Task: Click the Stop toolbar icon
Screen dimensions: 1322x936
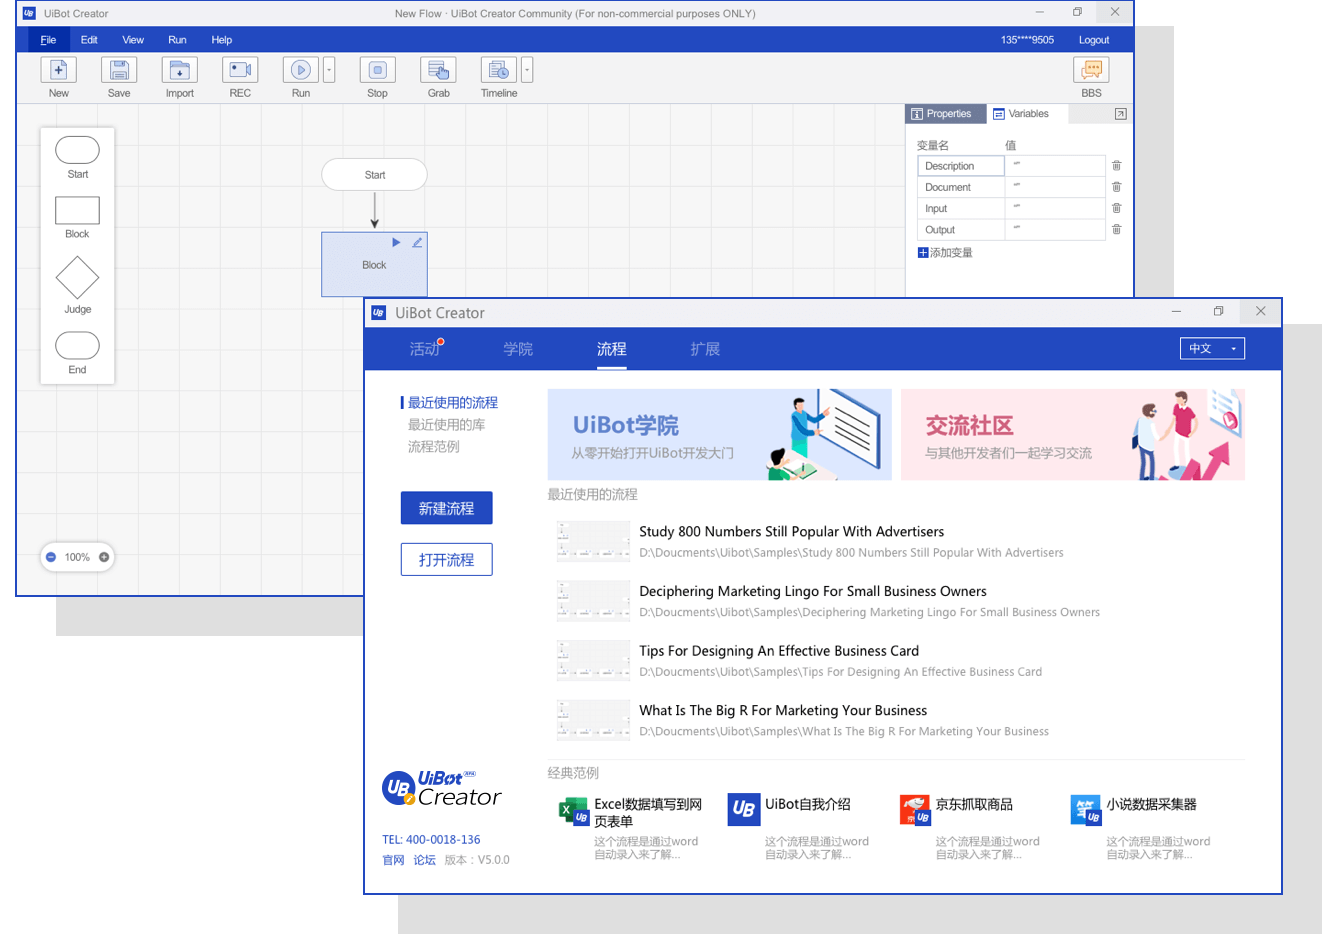Action: pyautogui.click(x=377, y=70)
